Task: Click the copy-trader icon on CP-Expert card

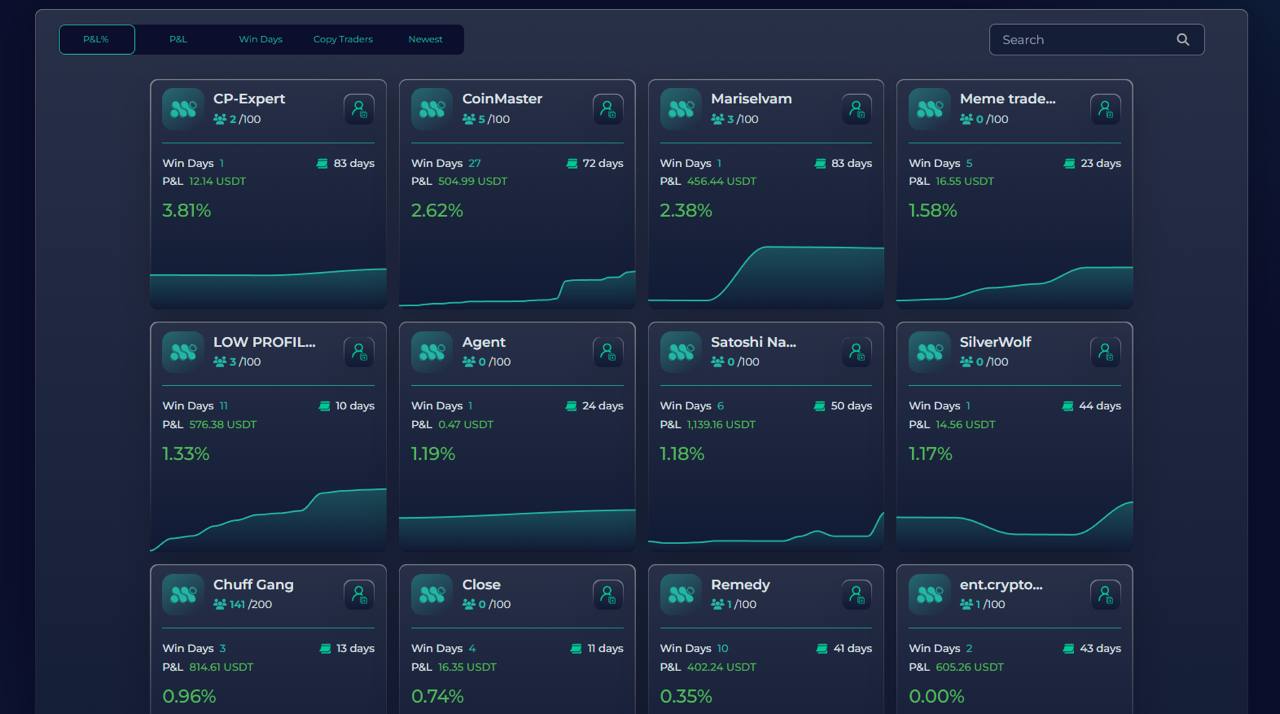Action: [359, 109]
